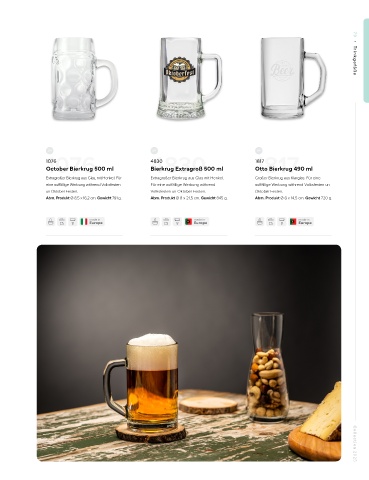The image size is (369, 480).
Task: Click the Italy flag under October Bierkrug
Action: click(x=84, y=222)
